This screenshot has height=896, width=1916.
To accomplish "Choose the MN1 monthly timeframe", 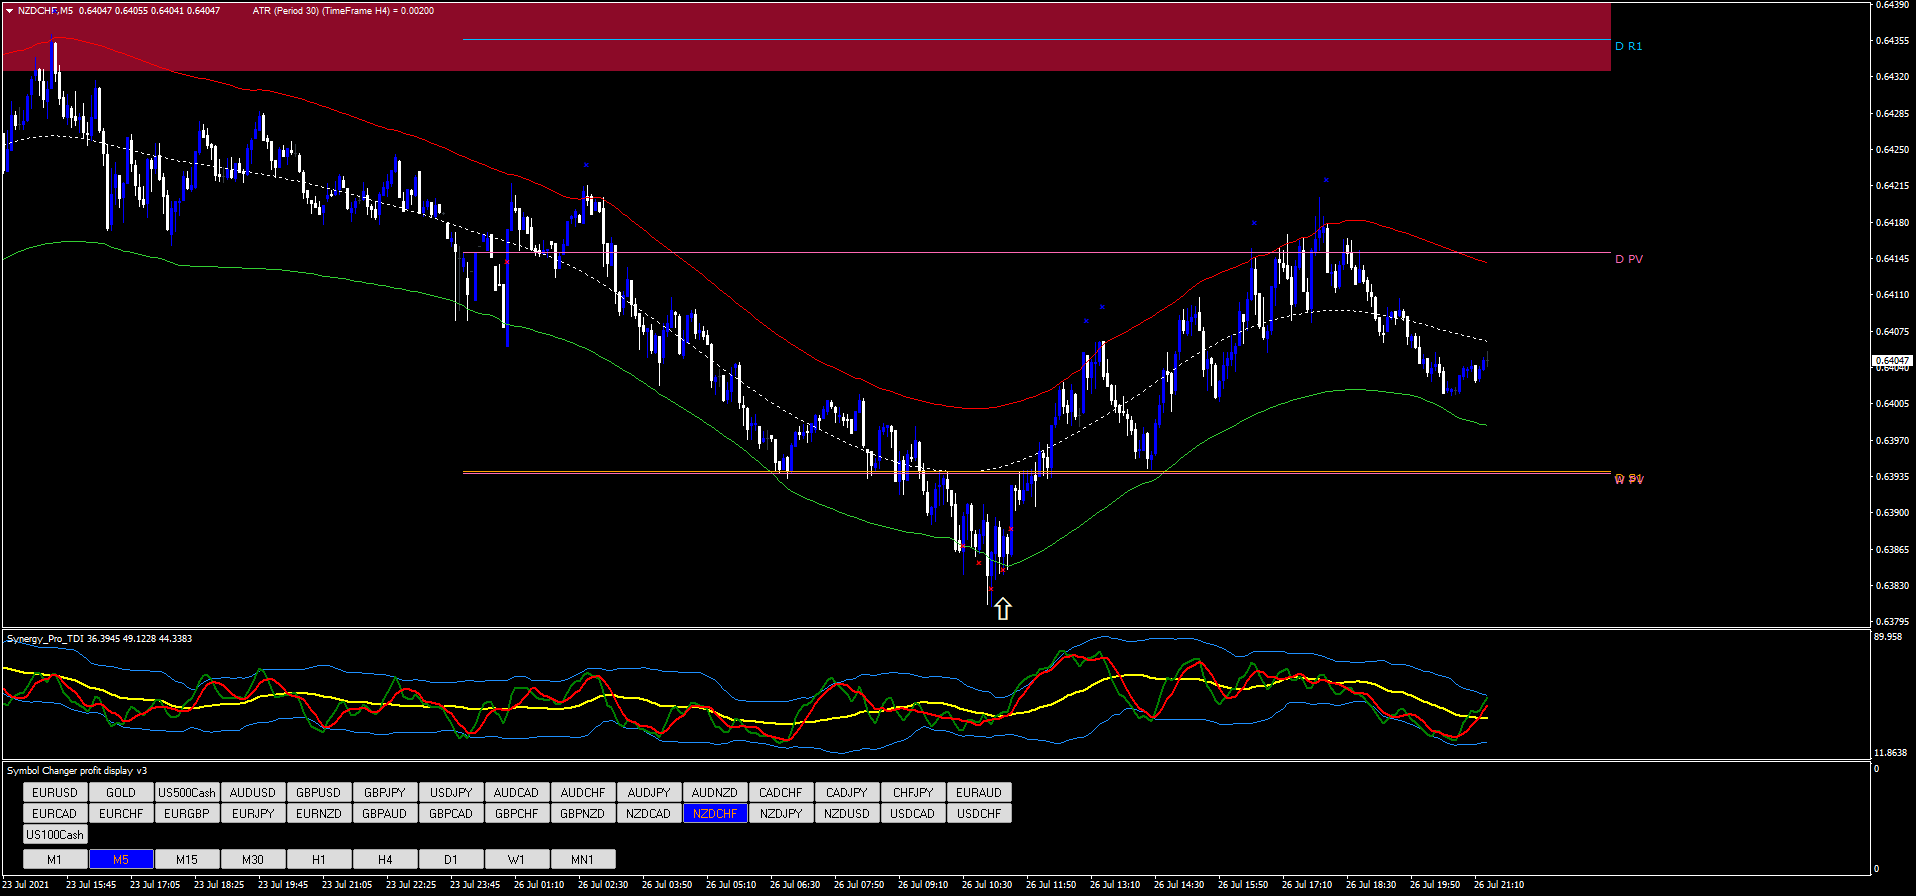I will [582, 859].
